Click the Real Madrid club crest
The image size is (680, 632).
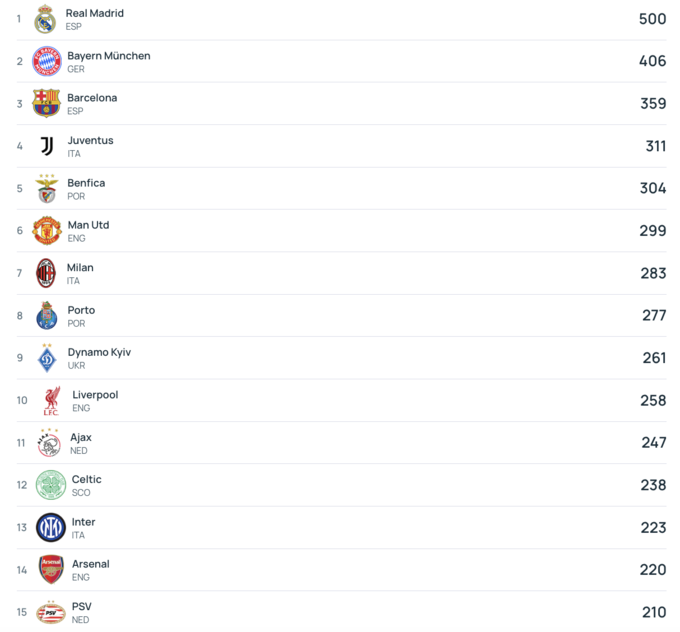(x=45, y=19)
